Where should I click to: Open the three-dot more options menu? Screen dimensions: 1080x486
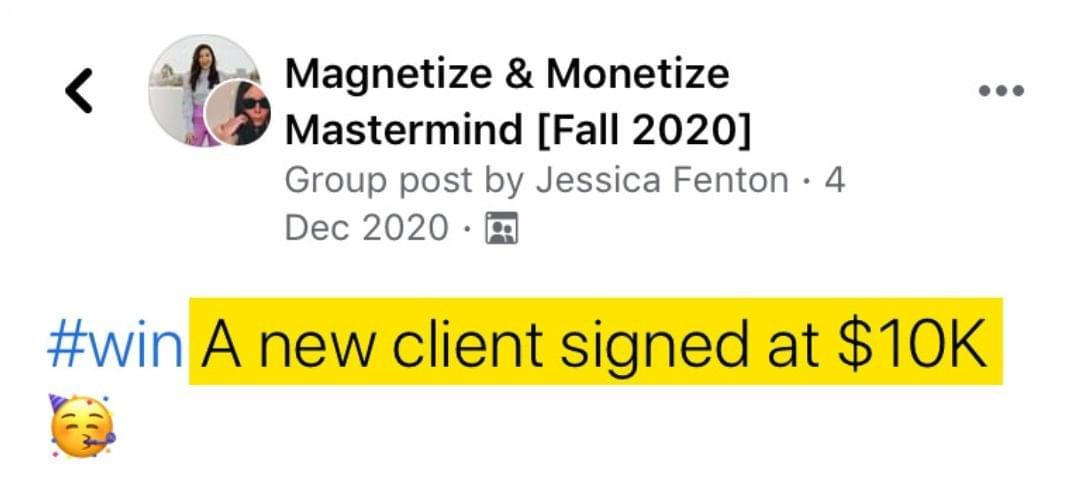(x=1001, y=90)
